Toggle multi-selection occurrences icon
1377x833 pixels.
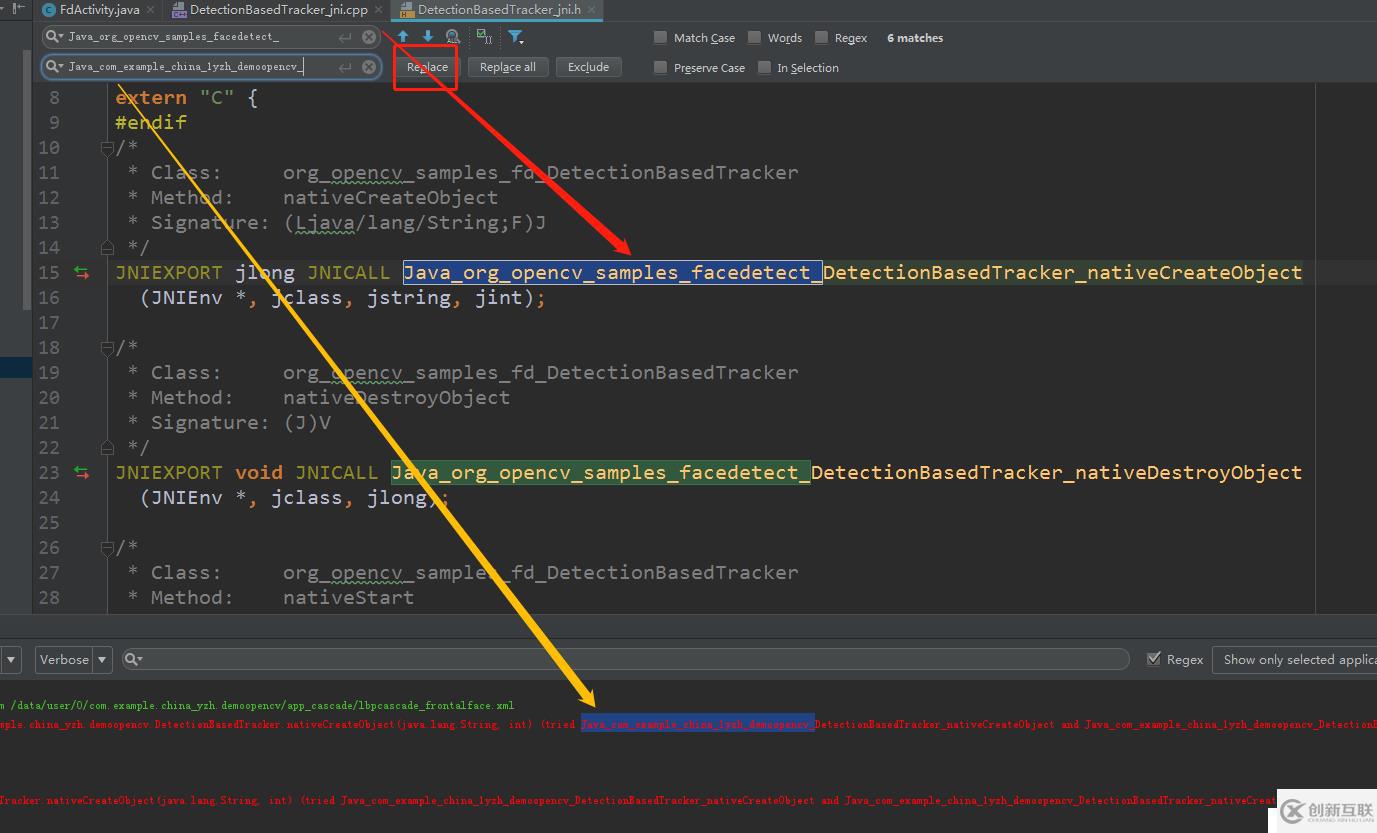[485, 37]
